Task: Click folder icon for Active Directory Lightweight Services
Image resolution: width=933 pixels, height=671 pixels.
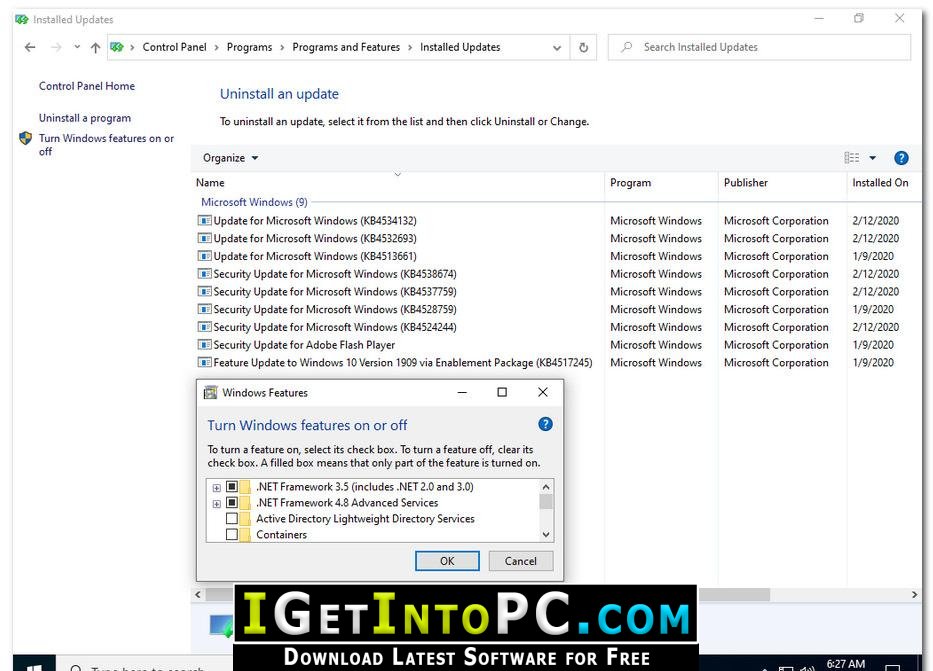Action: [245, 519]
